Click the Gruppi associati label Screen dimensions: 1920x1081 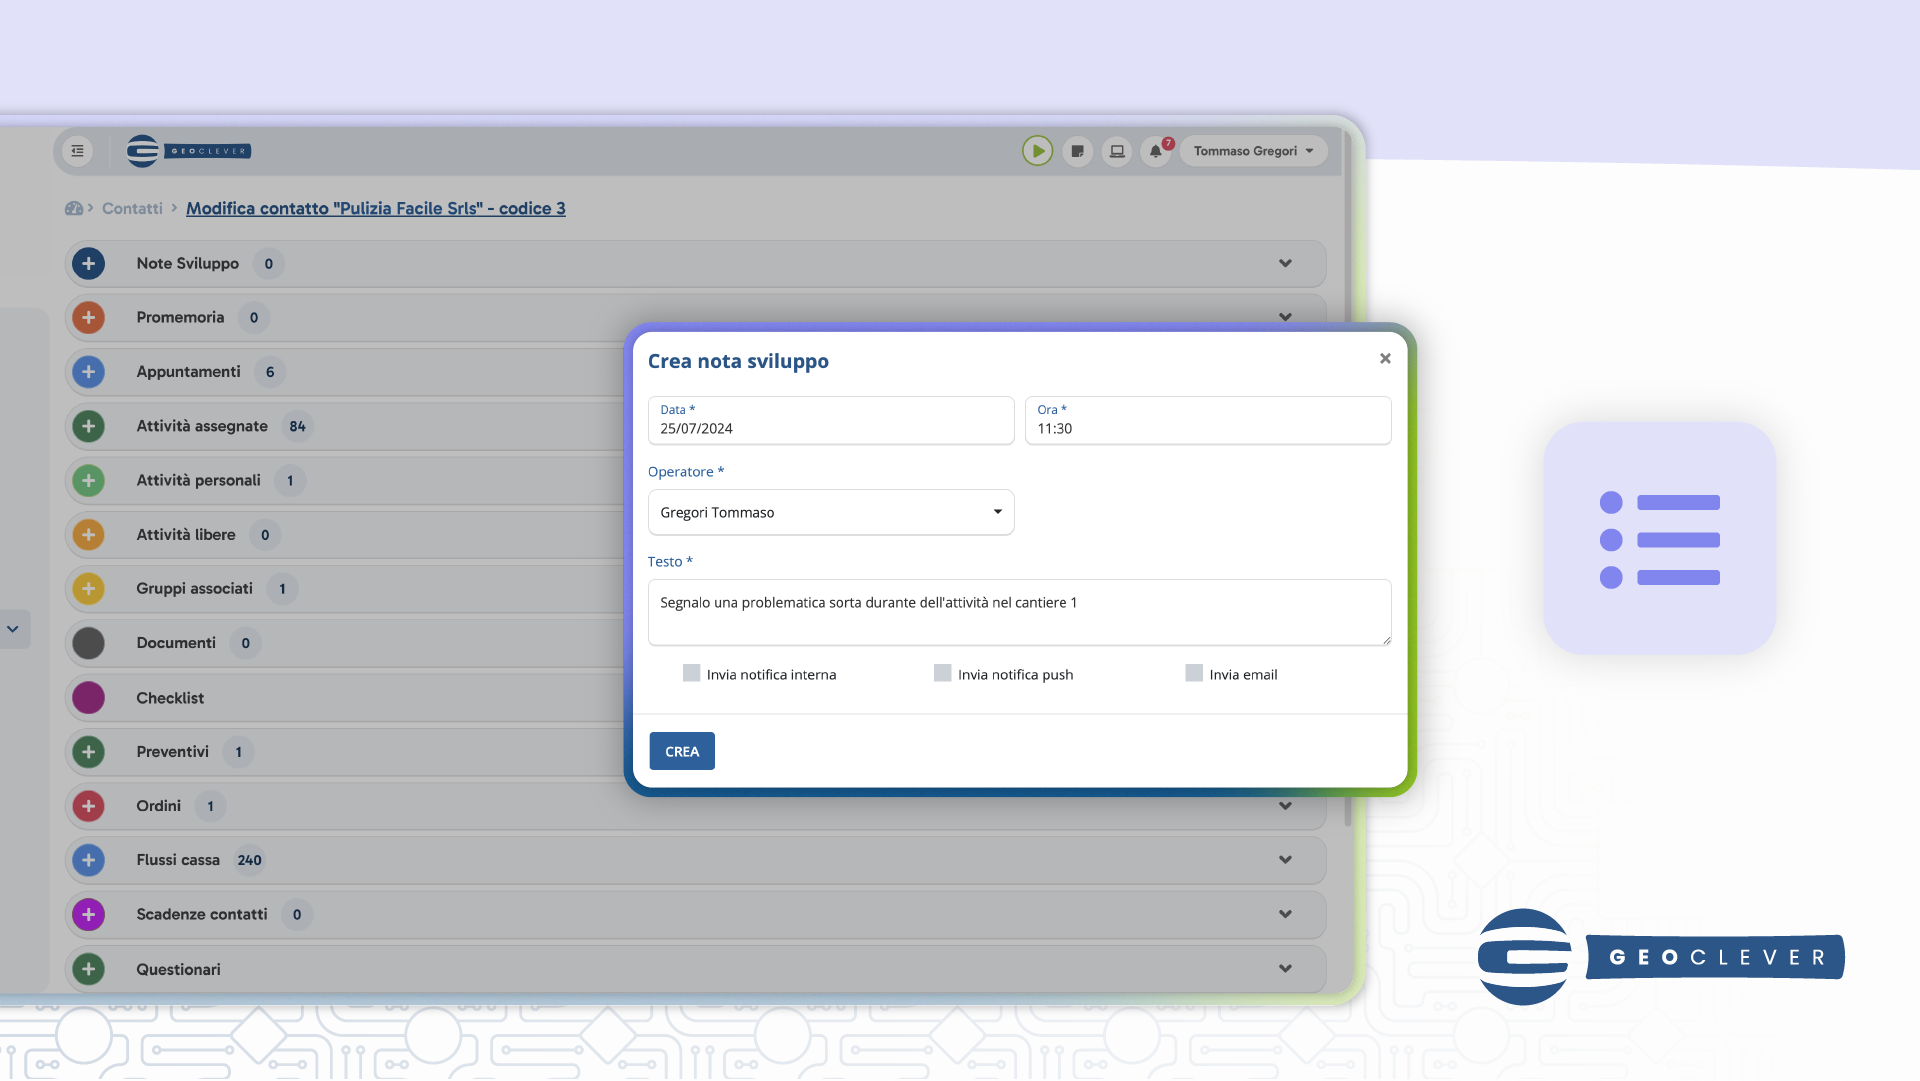pyautogui.click(x=194, y=589)
